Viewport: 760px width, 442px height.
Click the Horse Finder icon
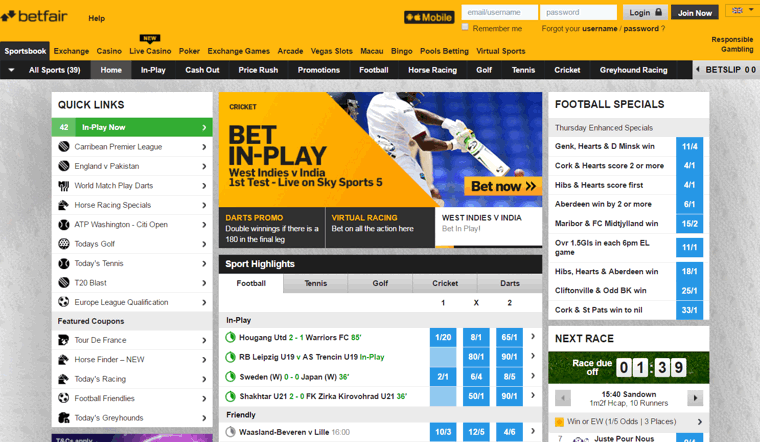(x=63, y=360)
